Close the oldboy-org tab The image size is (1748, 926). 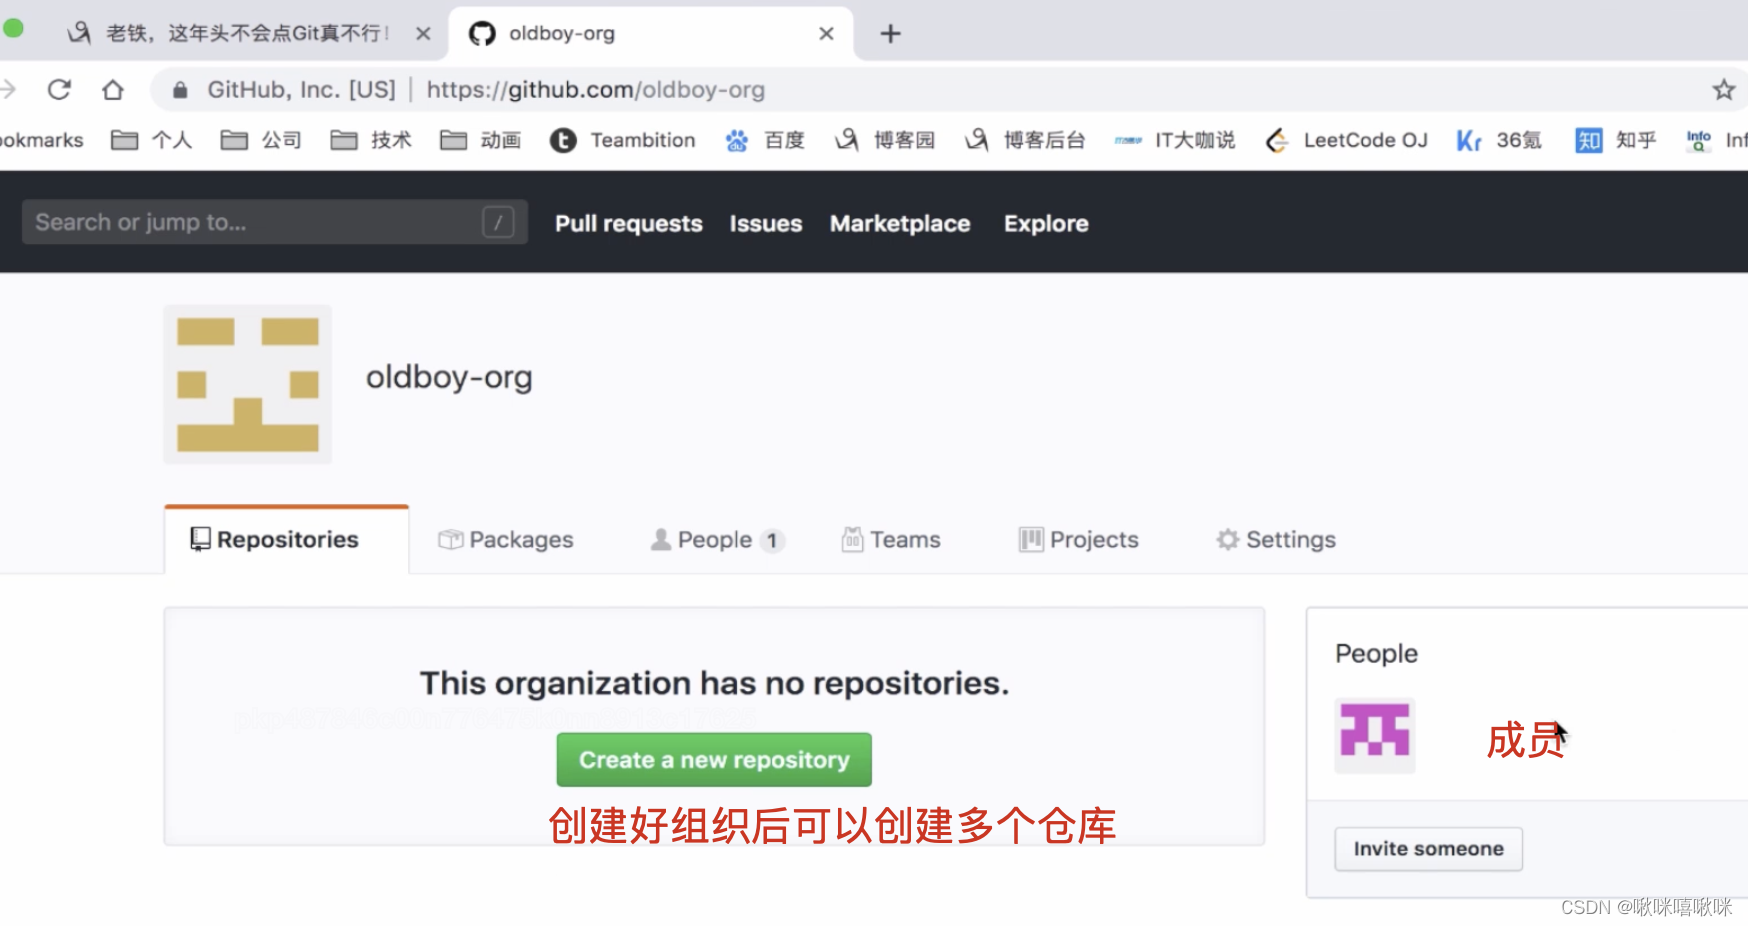click(x=826, y=34)
